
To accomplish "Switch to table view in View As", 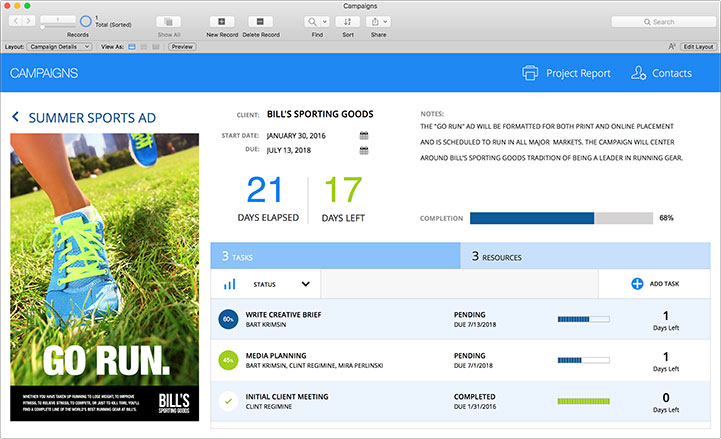I will pyautogui.click(x=156, y=47).
